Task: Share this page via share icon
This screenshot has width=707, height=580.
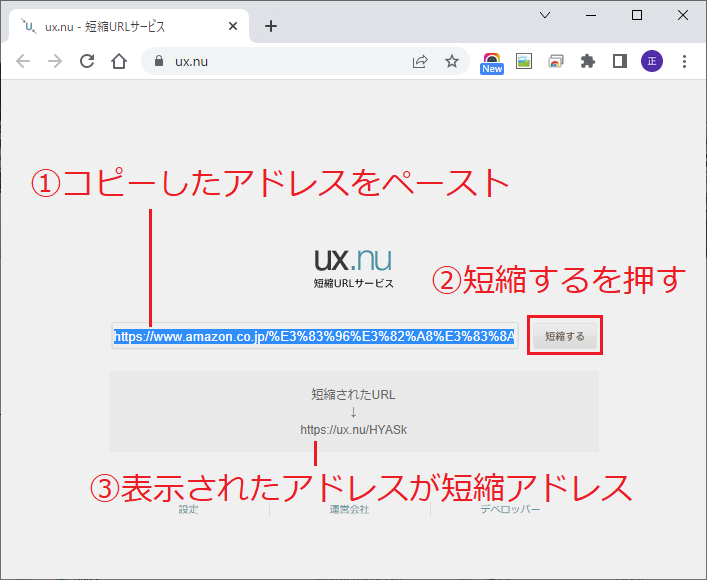Action: 420,61
